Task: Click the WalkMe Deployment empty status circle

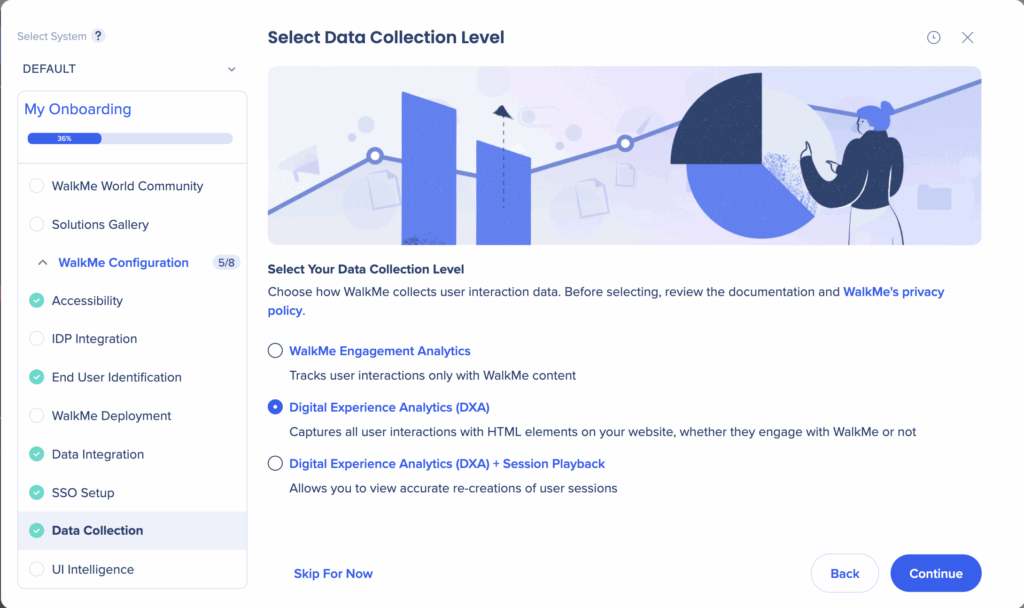Action: [x=37, y=416]
